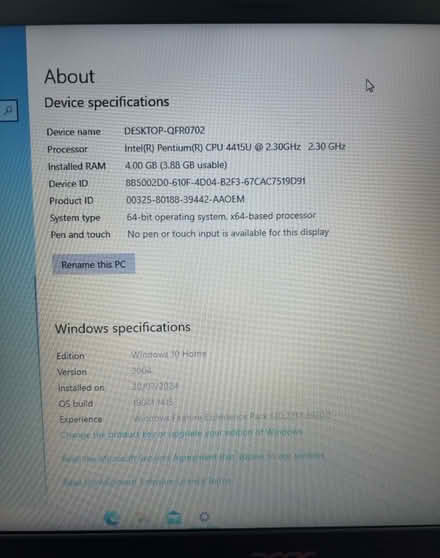Viewport: 440px width, 558px height.
Task: Click the About page heading
Action: [x=70, y=76]
